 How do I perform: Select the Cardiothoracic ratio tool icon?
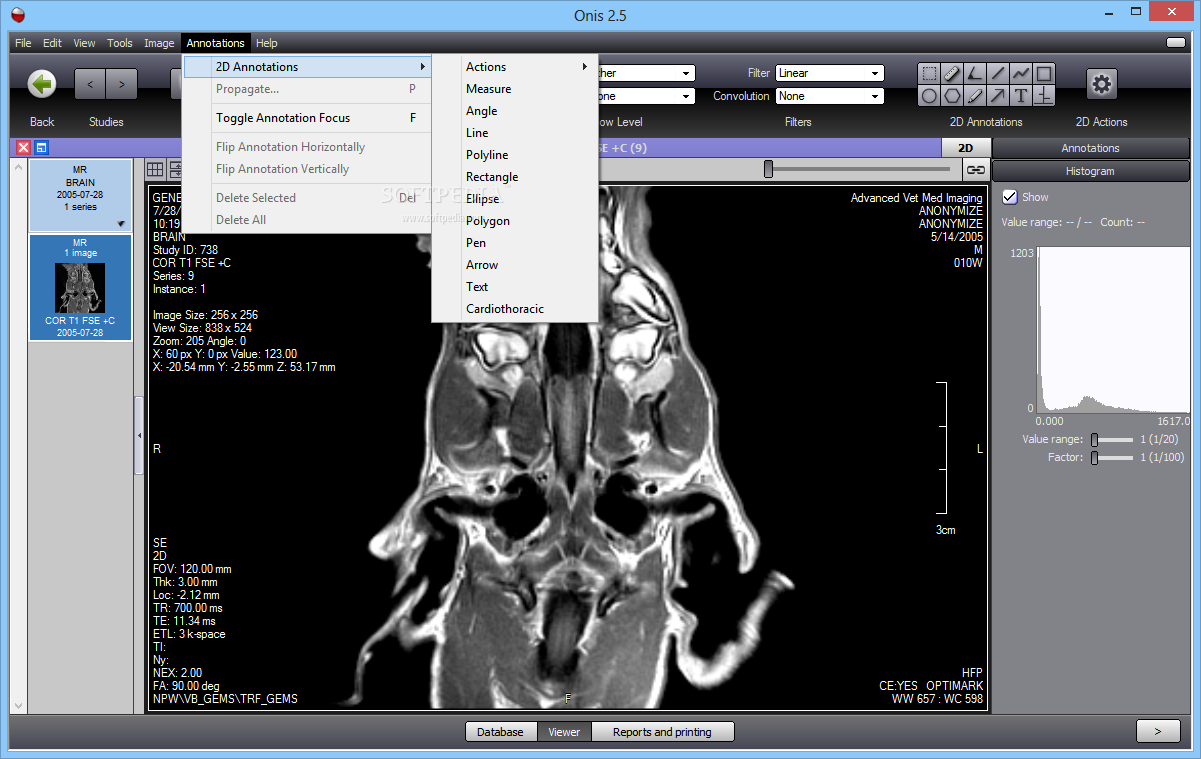(1044, 96)
